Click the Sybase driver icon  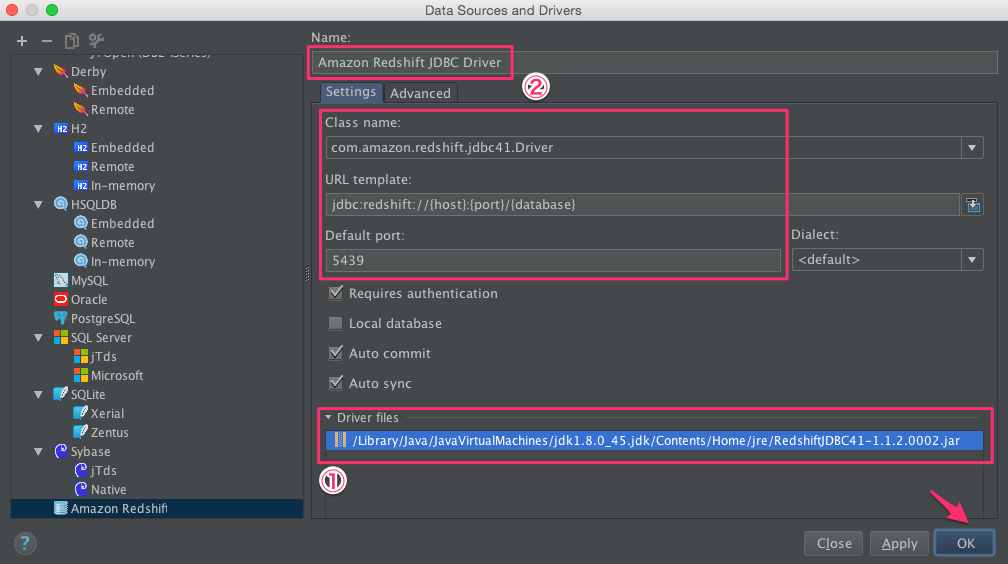[61, 451]
